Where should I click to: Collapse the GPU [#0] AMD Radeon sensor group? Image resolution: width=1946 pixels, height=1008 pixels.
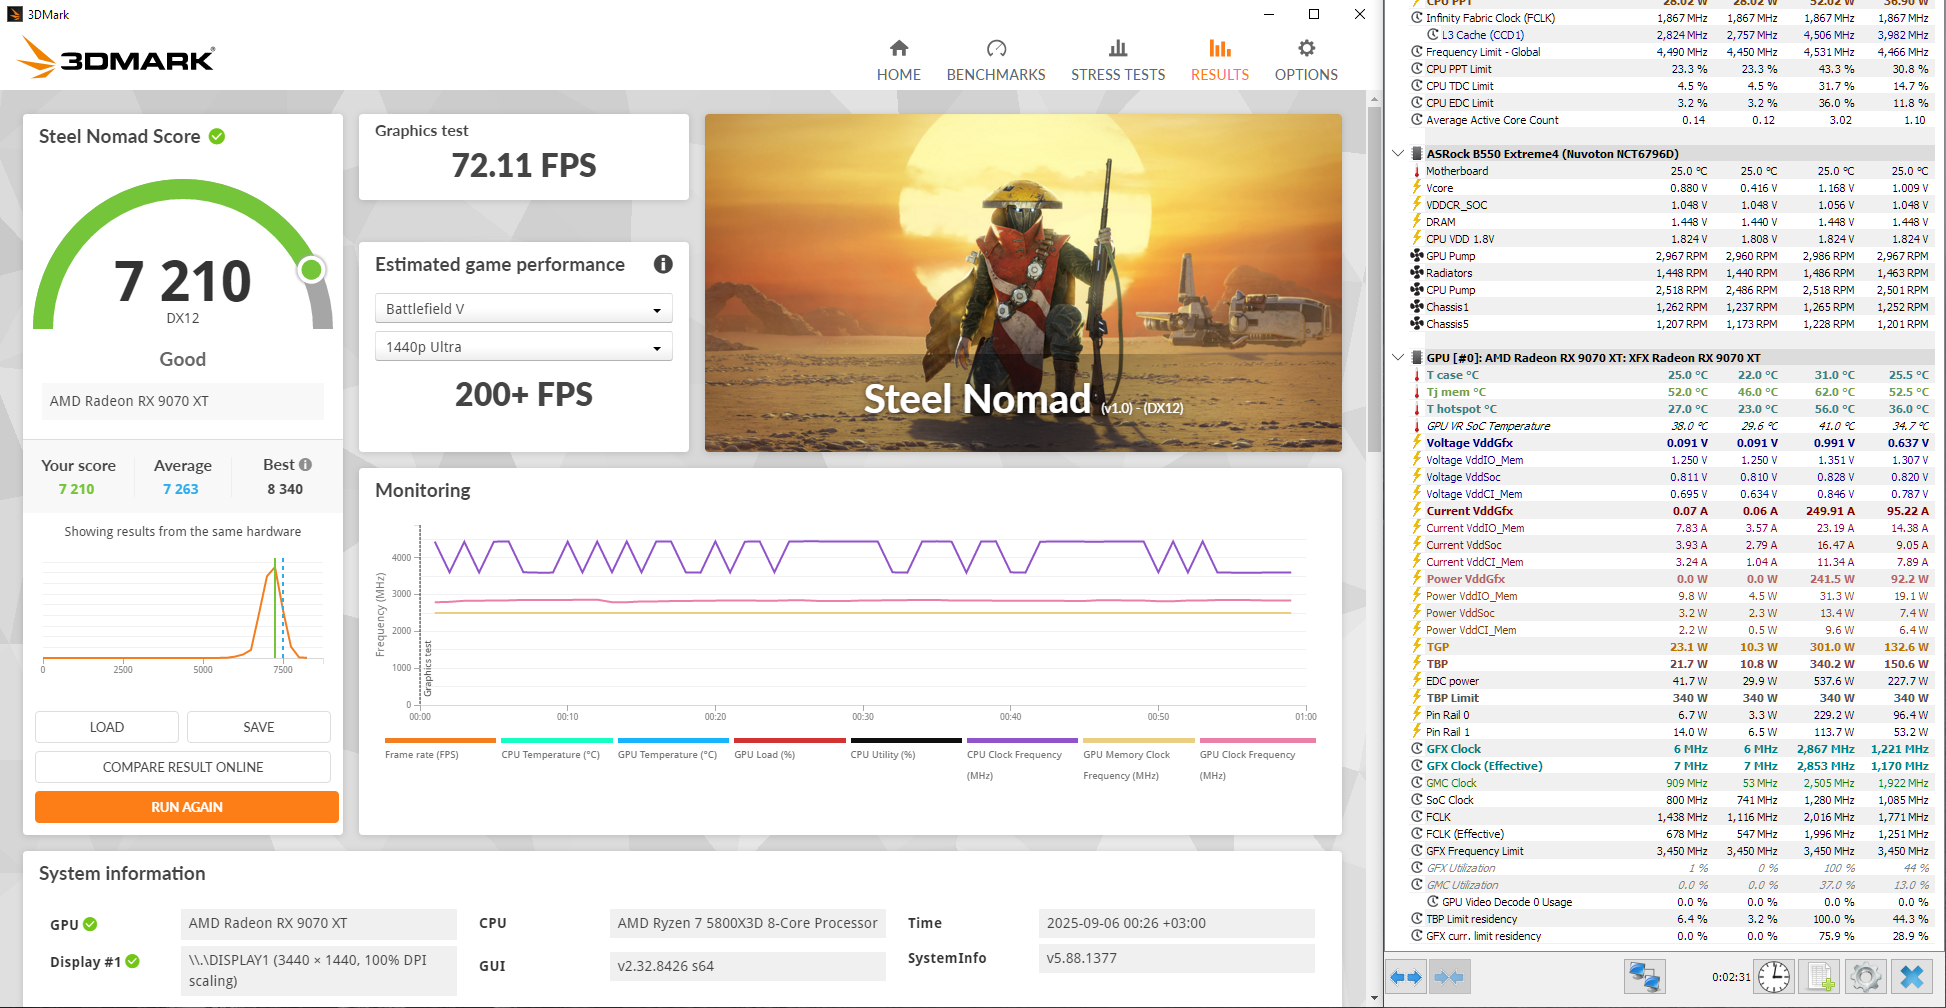click(1398, 358)
